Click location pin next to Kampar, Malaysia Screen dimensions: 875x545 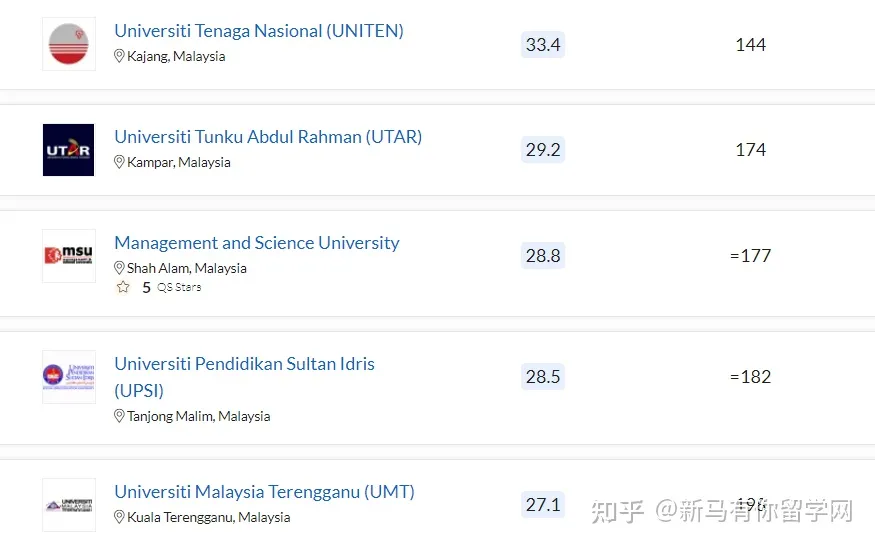[x=119, y=162]
